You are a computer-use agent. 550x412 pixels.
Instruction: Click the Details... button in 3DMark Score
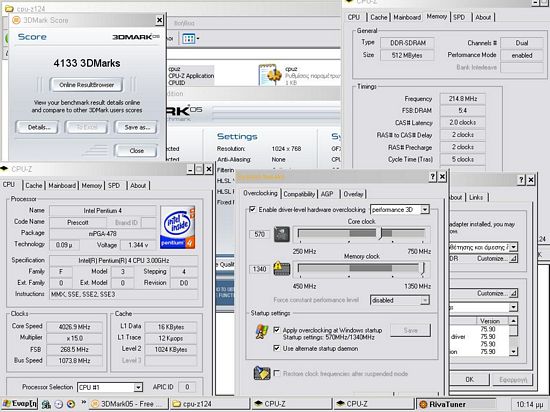pos(39,127)
